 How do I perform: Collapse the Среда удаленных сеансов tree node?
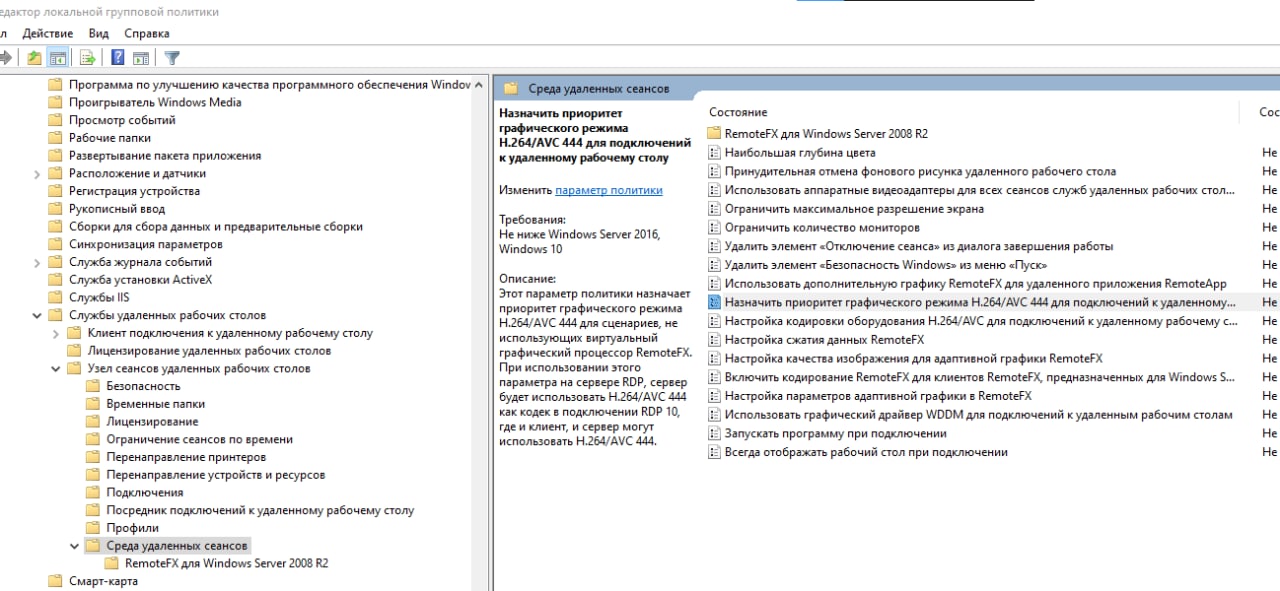tap(74, 546)
